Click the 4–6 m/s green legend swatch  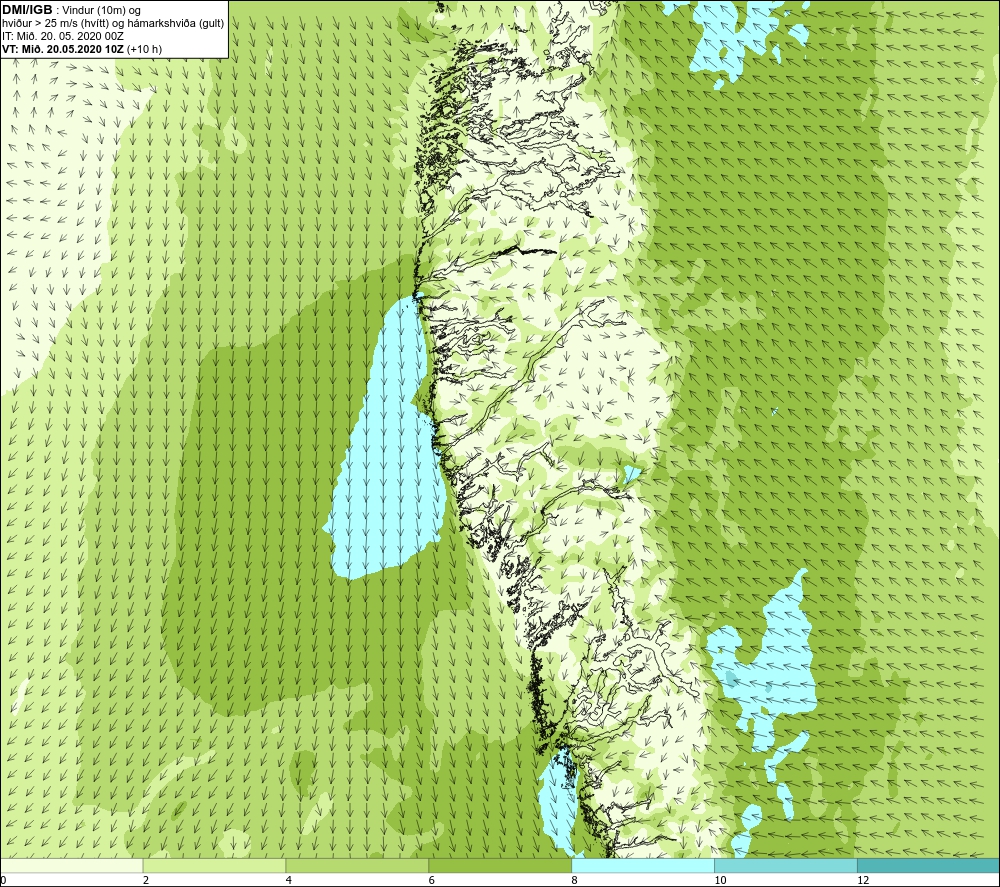(x=357, y=865)
